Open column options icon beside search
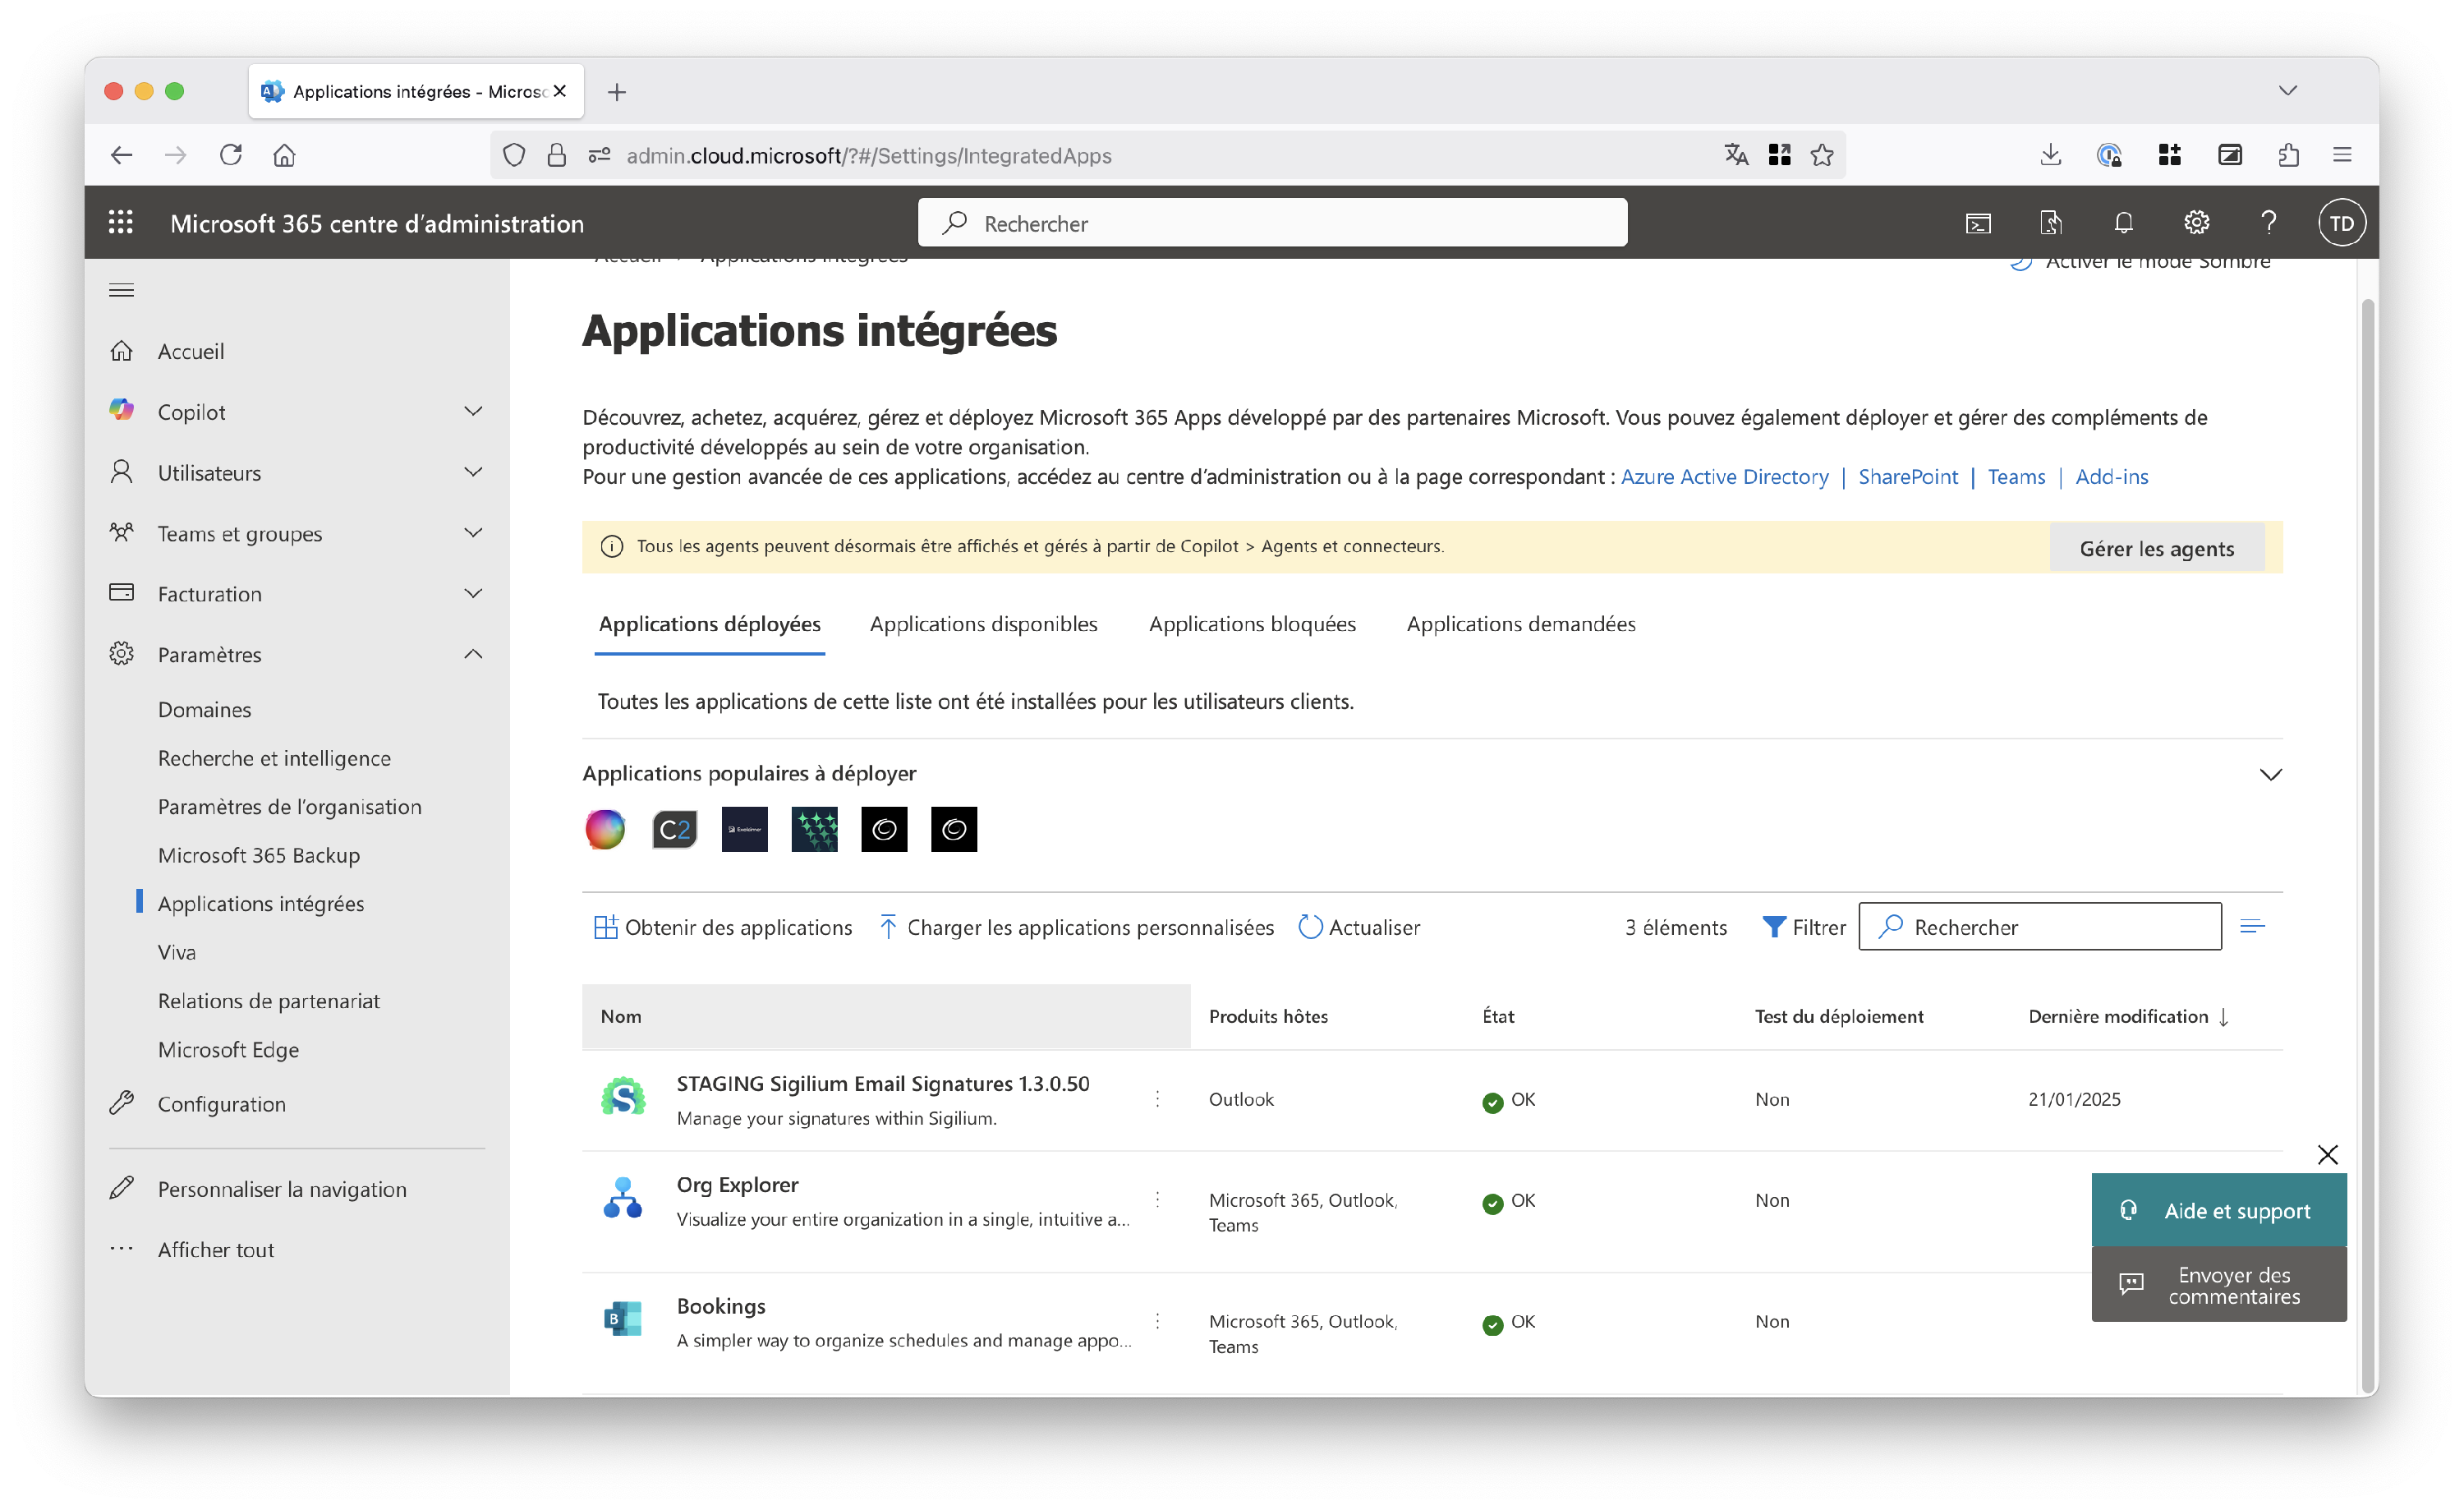2464x1510 pixels. [2252, 927]
